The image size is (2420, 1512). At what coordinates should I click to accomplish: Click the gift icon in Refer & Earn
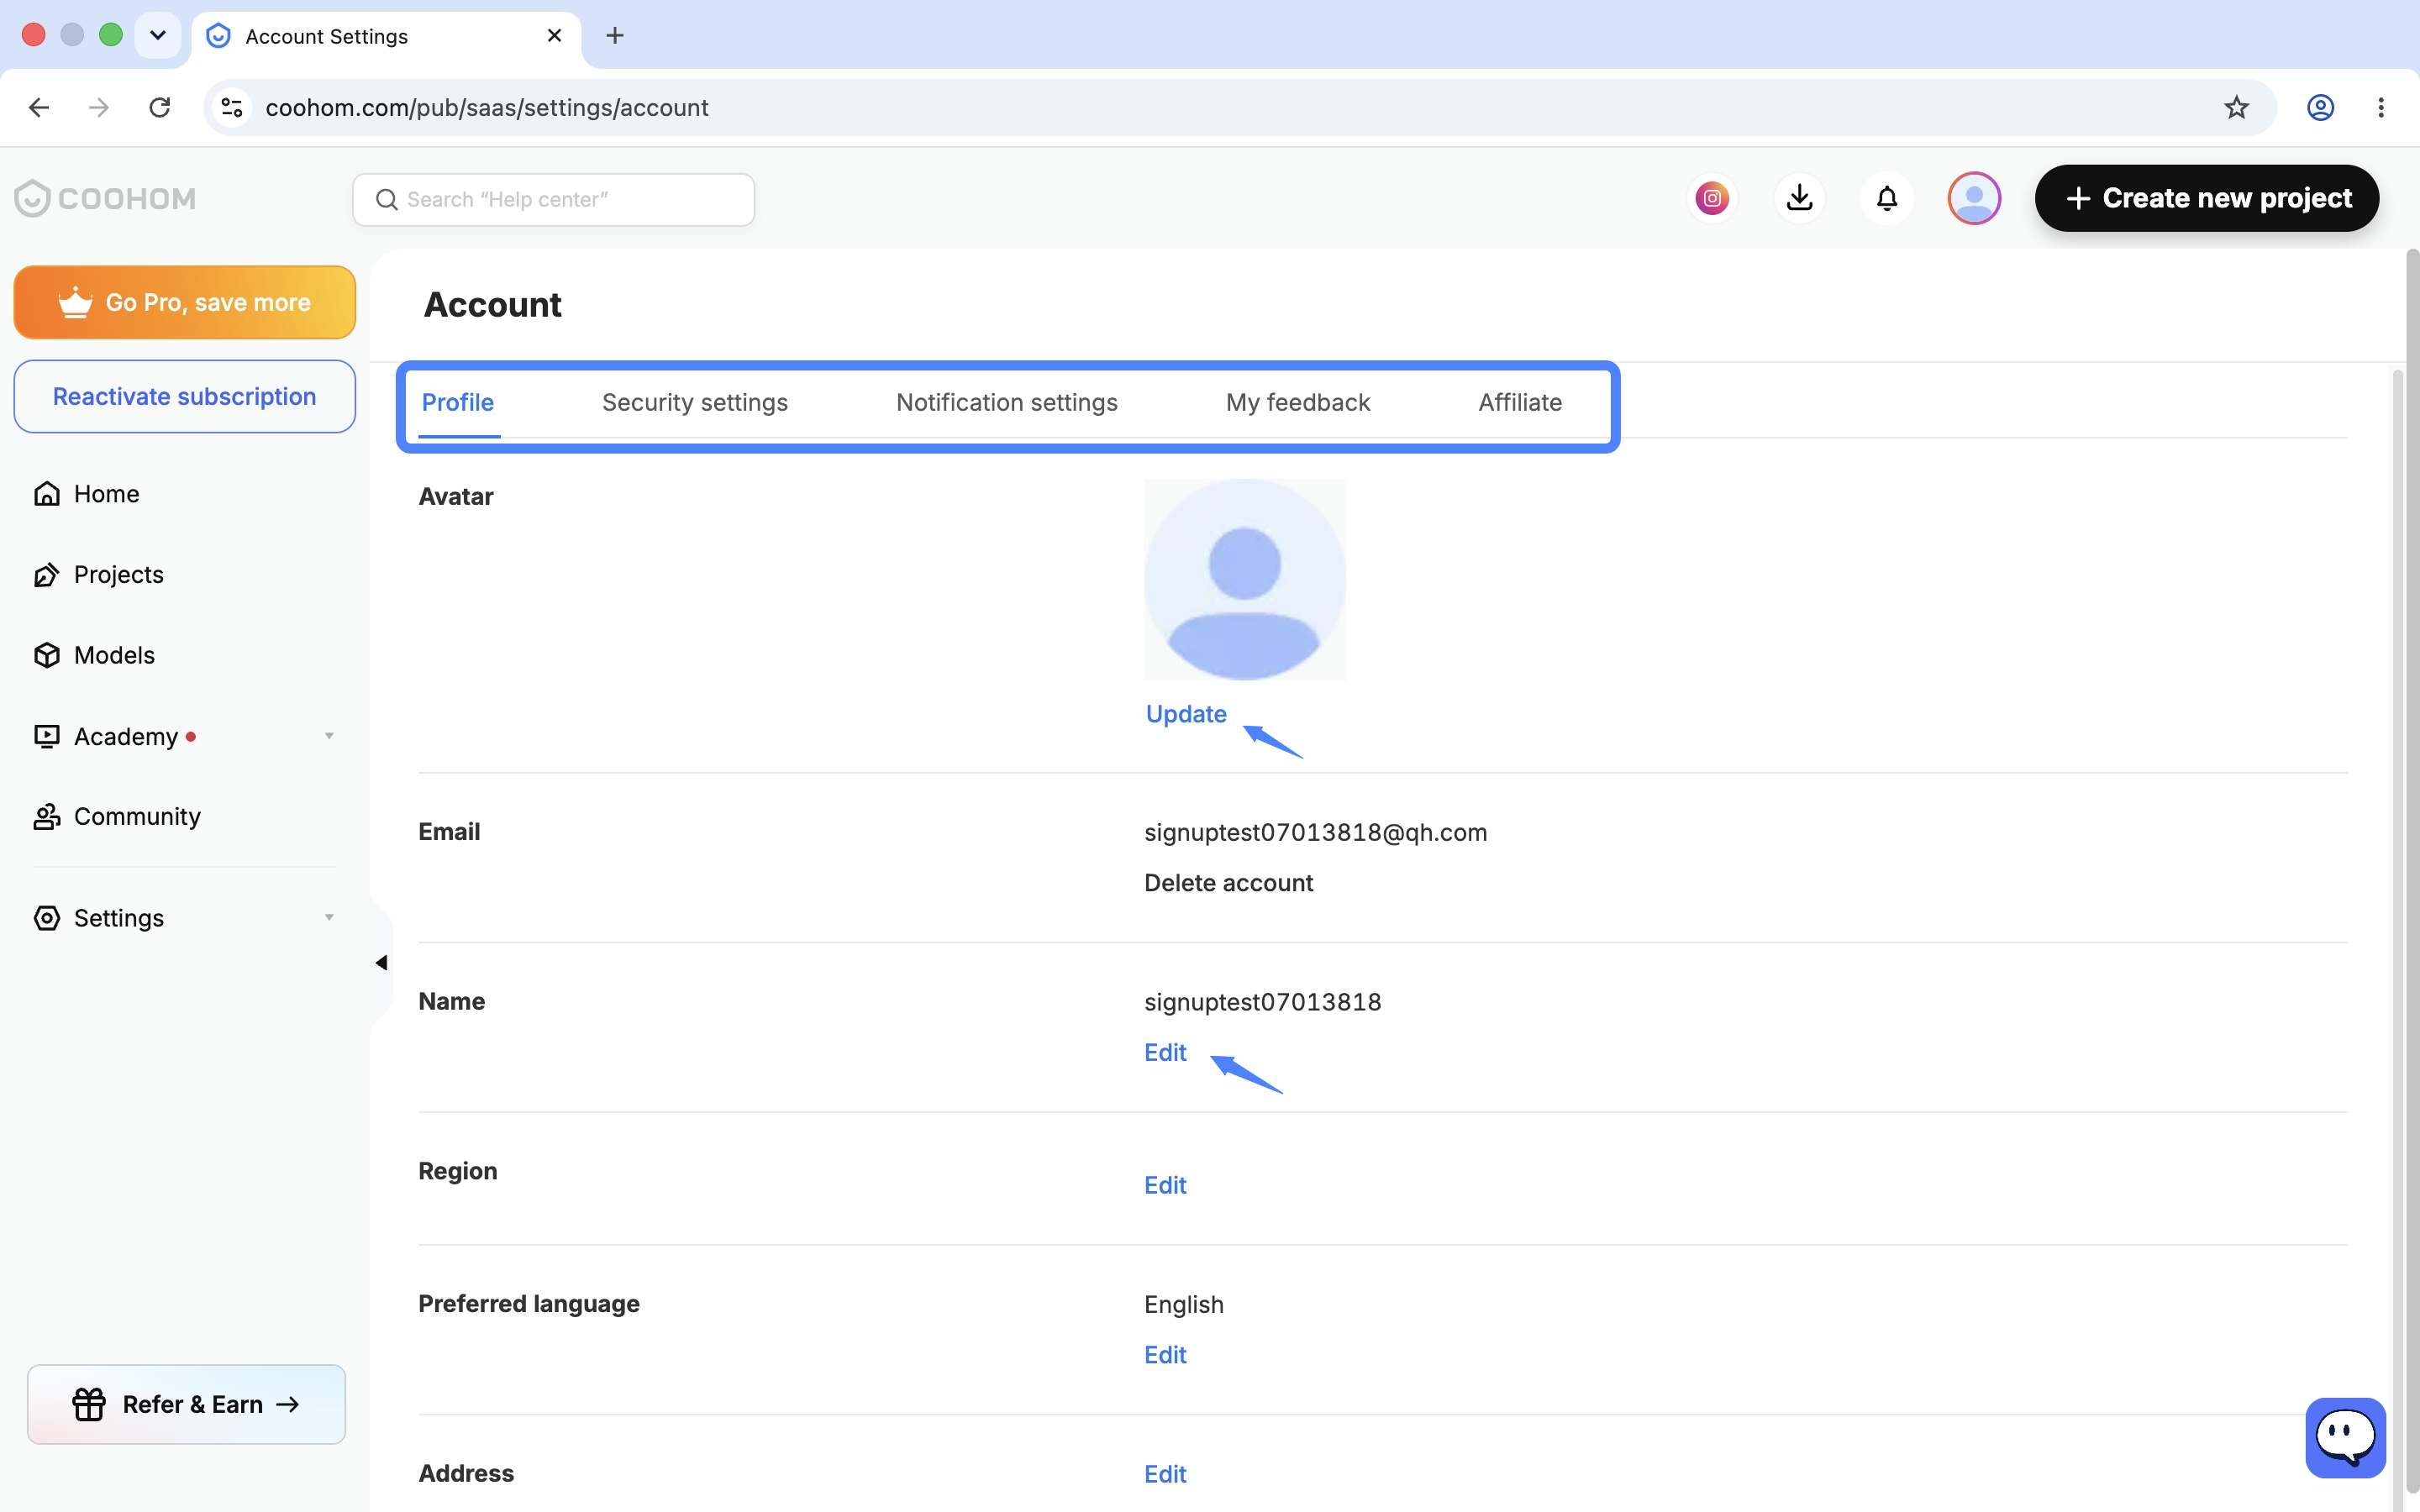tap(88, 1404)
